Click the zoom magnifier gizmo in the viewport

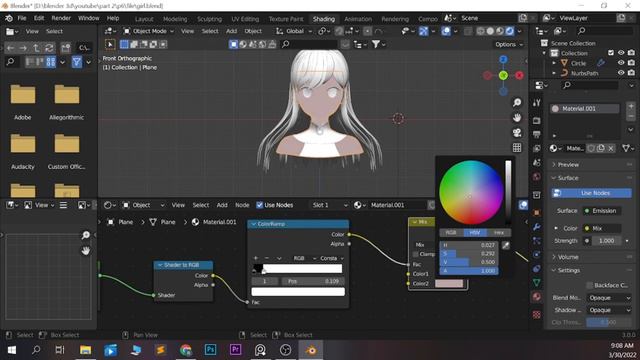click(x=517, y=102)
